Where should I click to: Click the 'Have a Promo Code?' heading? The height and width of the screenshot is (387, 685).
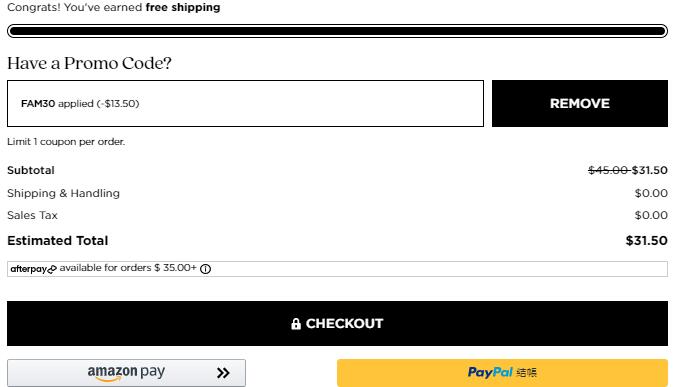(90, 63)
